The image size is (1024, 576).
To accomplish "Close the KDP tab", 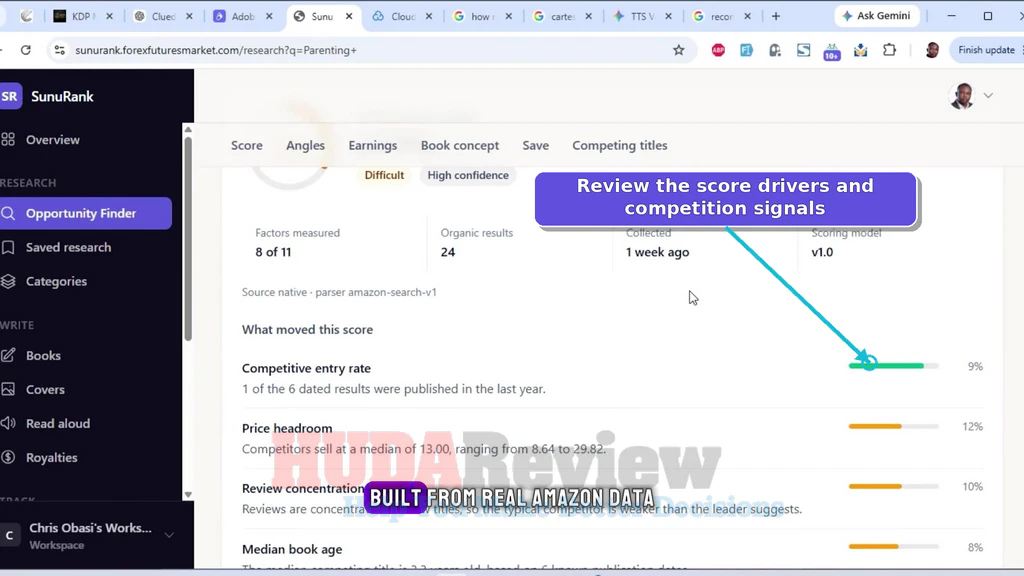I will click(x=109, y=16).
